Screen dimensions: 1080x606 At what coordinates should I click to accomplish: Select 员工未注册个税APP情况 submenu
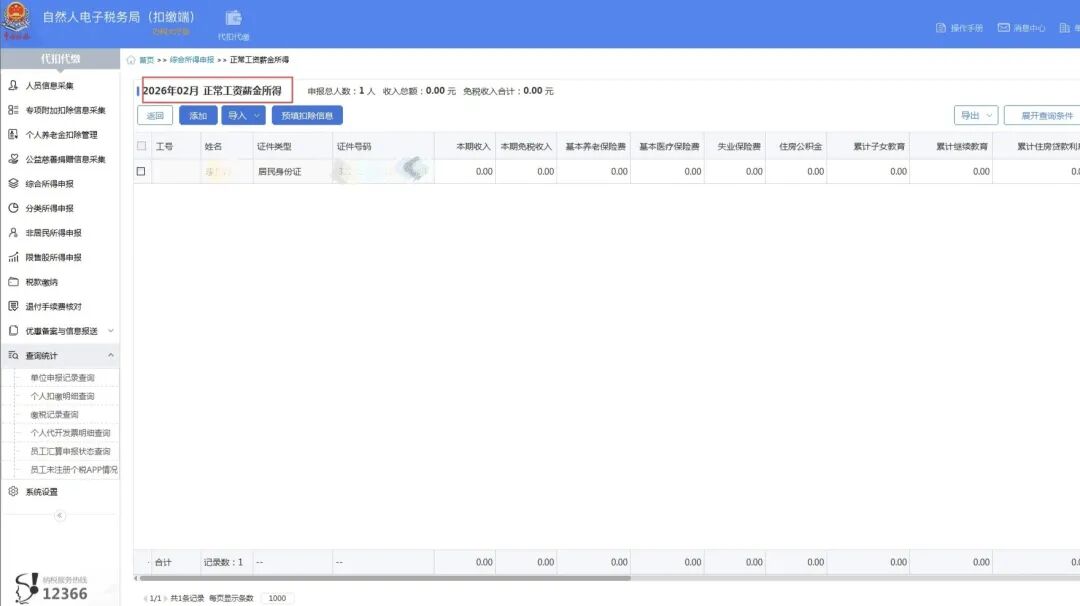tap(74, 470)
